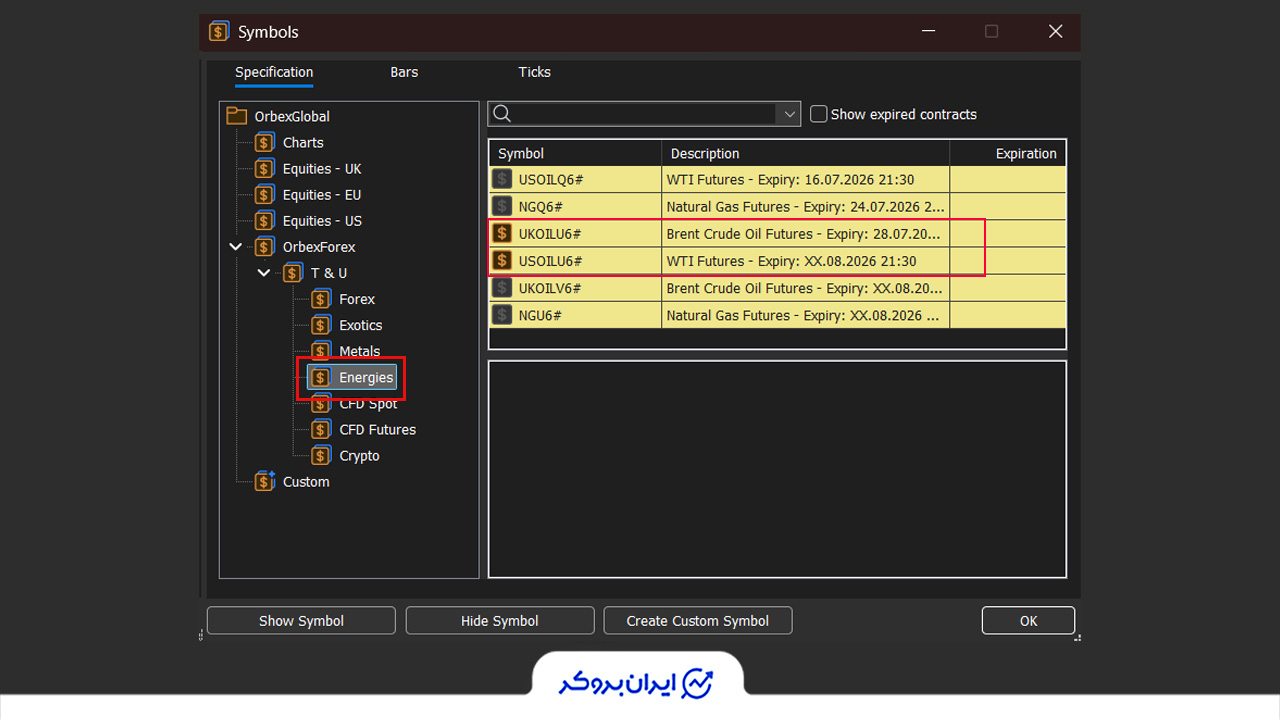
Task: Select the Metals tree item
Action: [360, 351]
